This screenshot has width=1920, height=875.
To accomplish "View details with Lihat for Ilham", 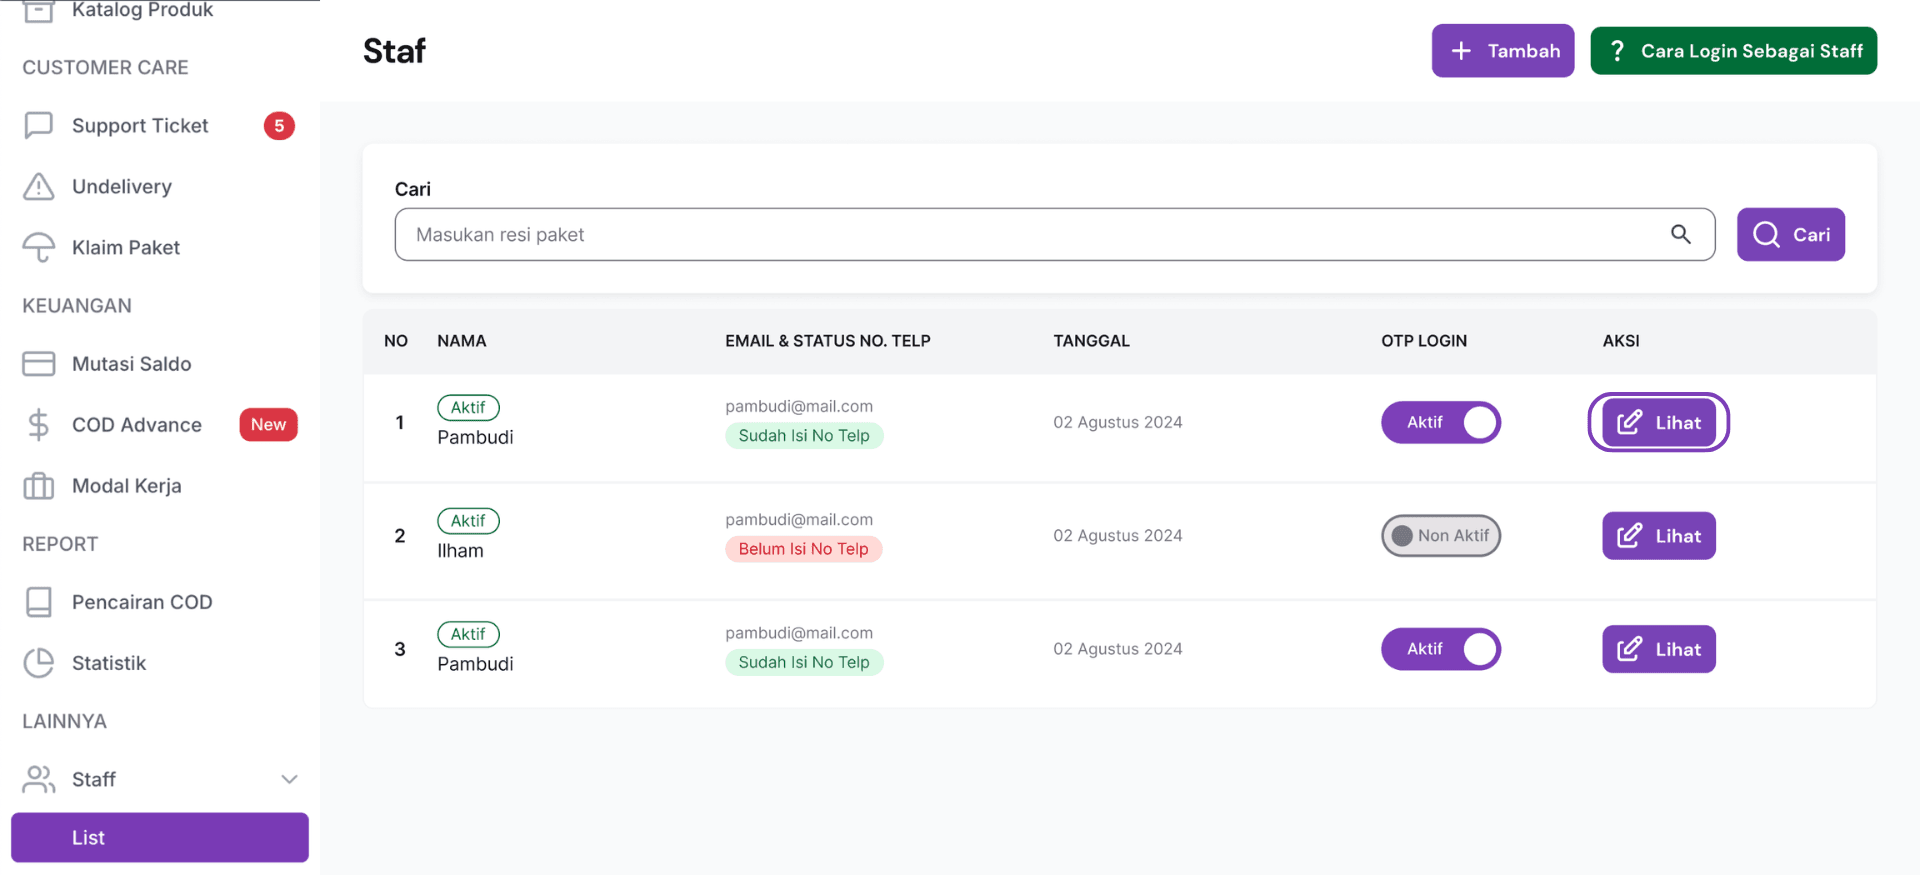I will [1658, 536].
